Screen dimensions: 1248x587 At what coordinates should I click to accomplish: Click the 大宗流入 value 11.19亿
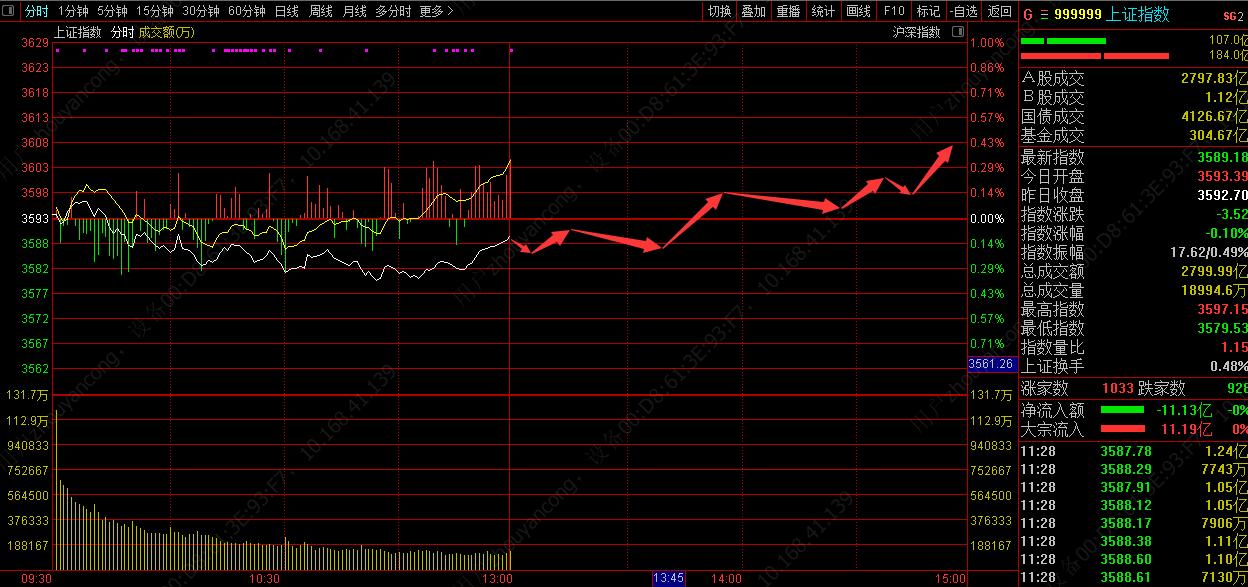tap(1186, 429)
